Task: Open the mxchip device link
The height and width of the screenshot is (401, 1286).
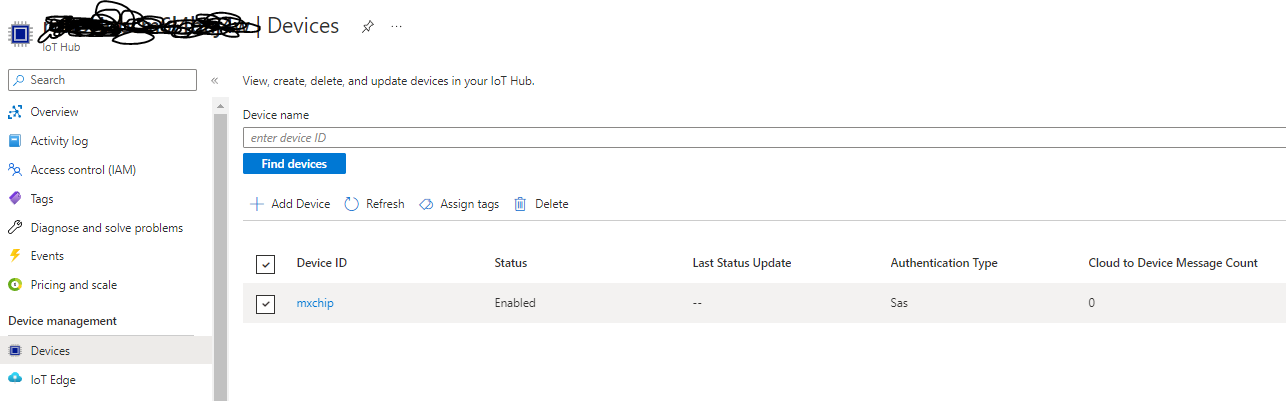Action: (315, 303)
